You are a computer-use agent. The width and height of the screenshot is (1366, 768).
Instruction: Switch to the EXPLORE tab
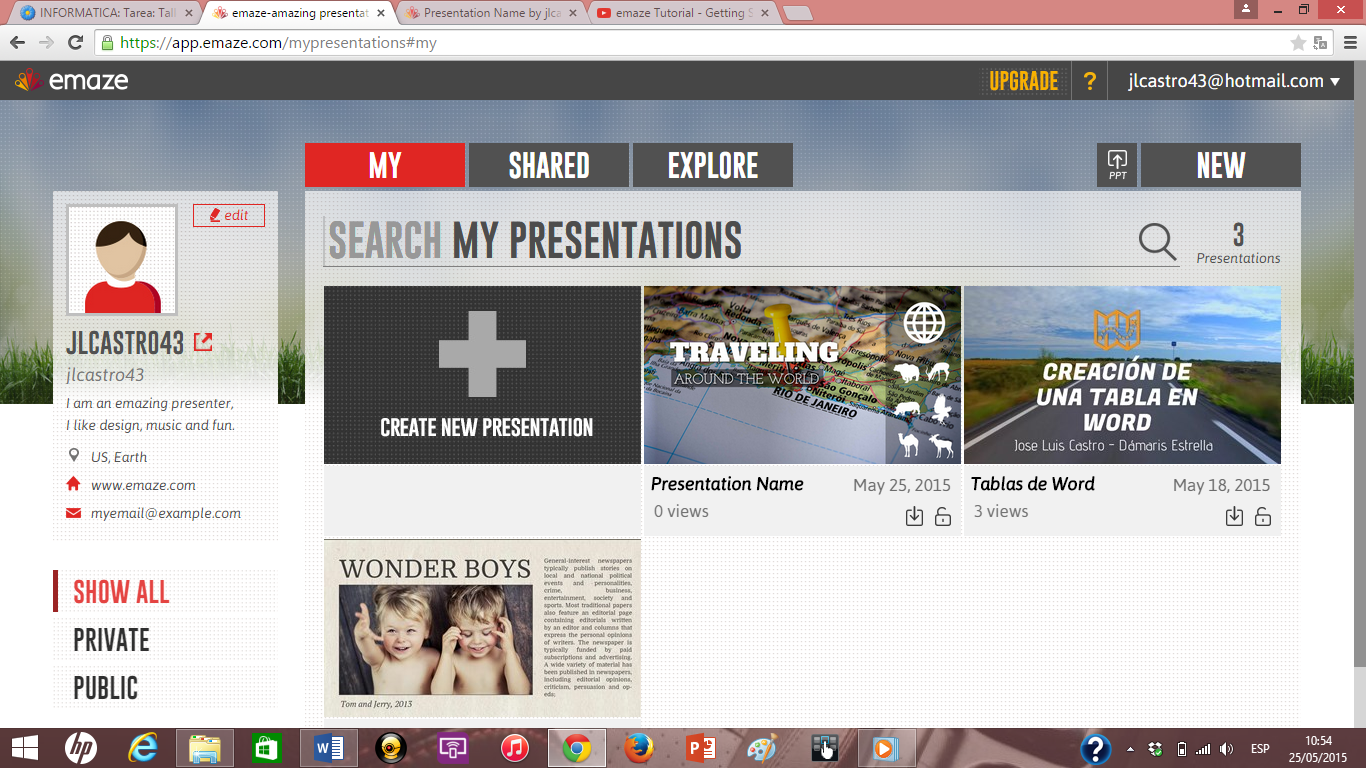click(x=713, y=165)
